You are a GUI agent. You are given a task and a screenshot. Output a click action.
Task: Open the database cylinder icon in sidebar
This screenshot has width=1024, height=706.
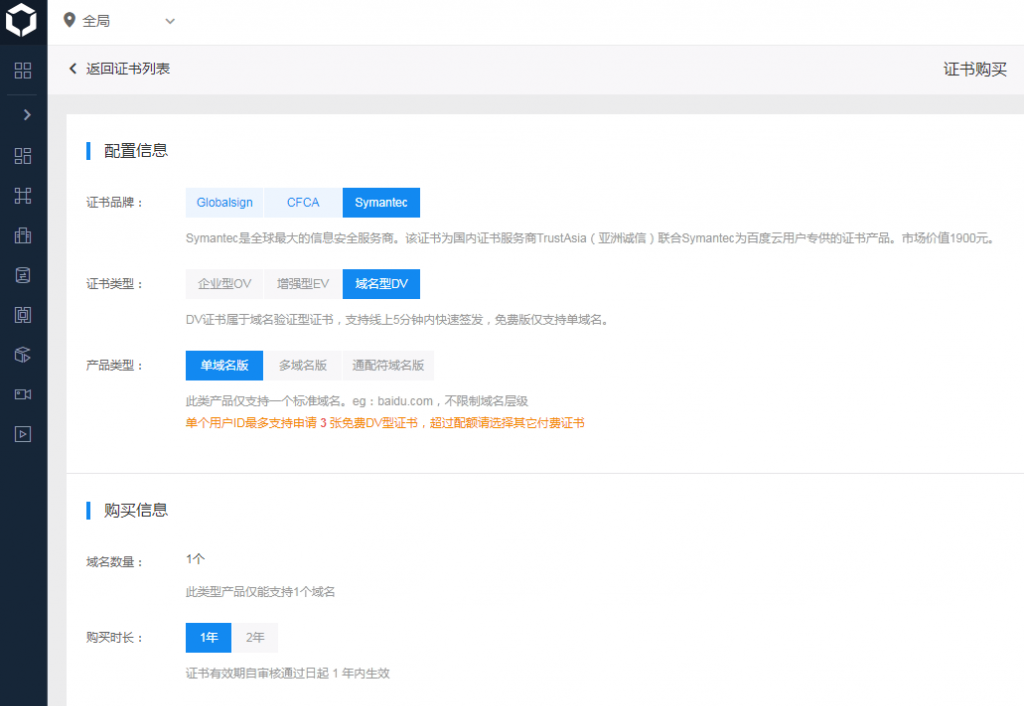point(23,275)
